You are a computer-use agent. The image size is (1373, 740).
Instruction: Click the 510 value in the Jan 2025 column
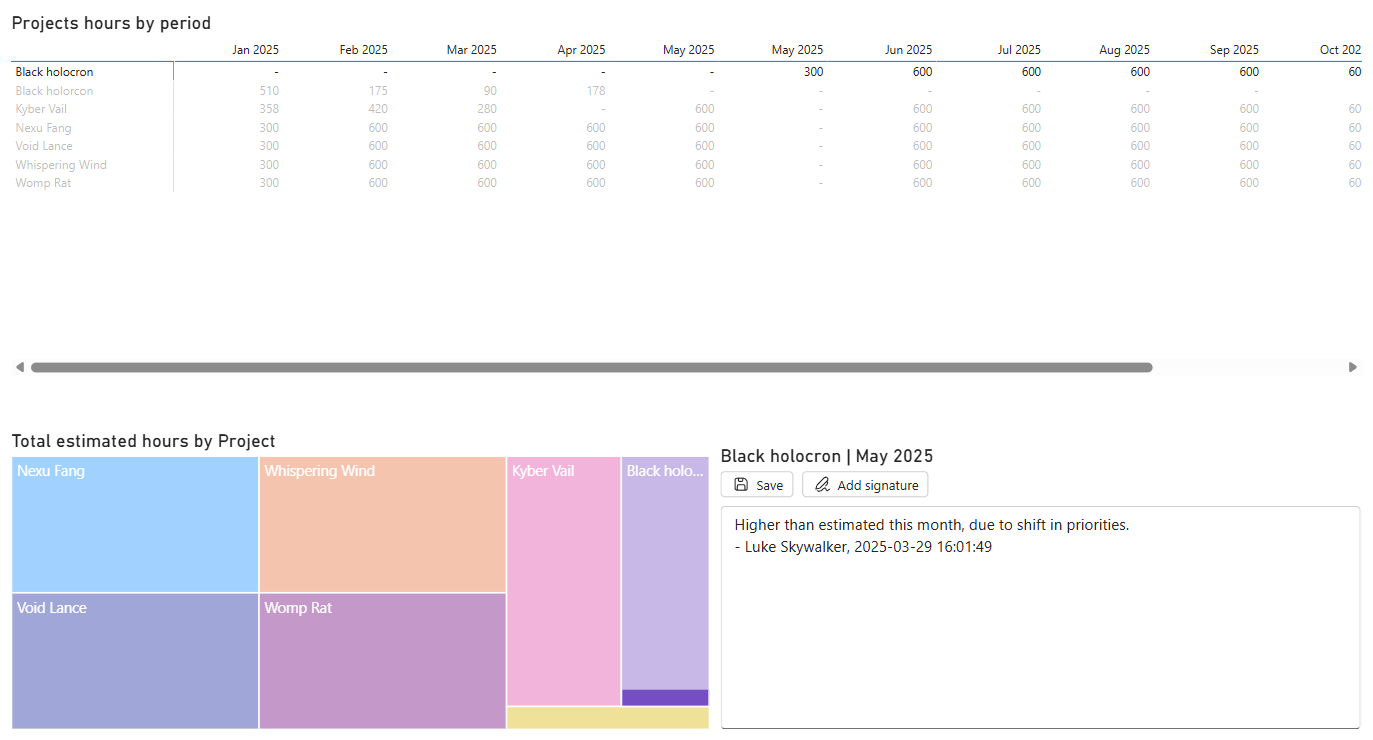pos(268,91)
